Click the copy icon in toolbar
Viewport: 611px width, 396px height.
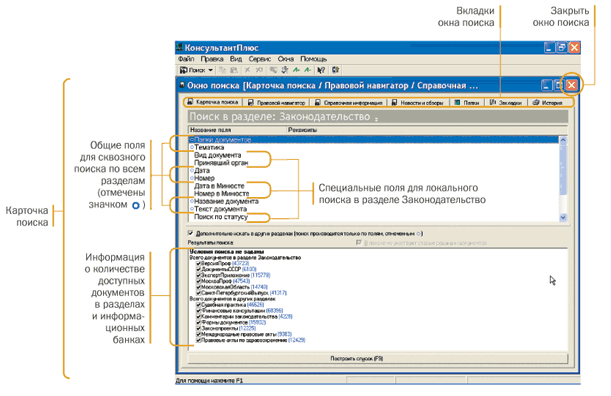tap(222, 70)
